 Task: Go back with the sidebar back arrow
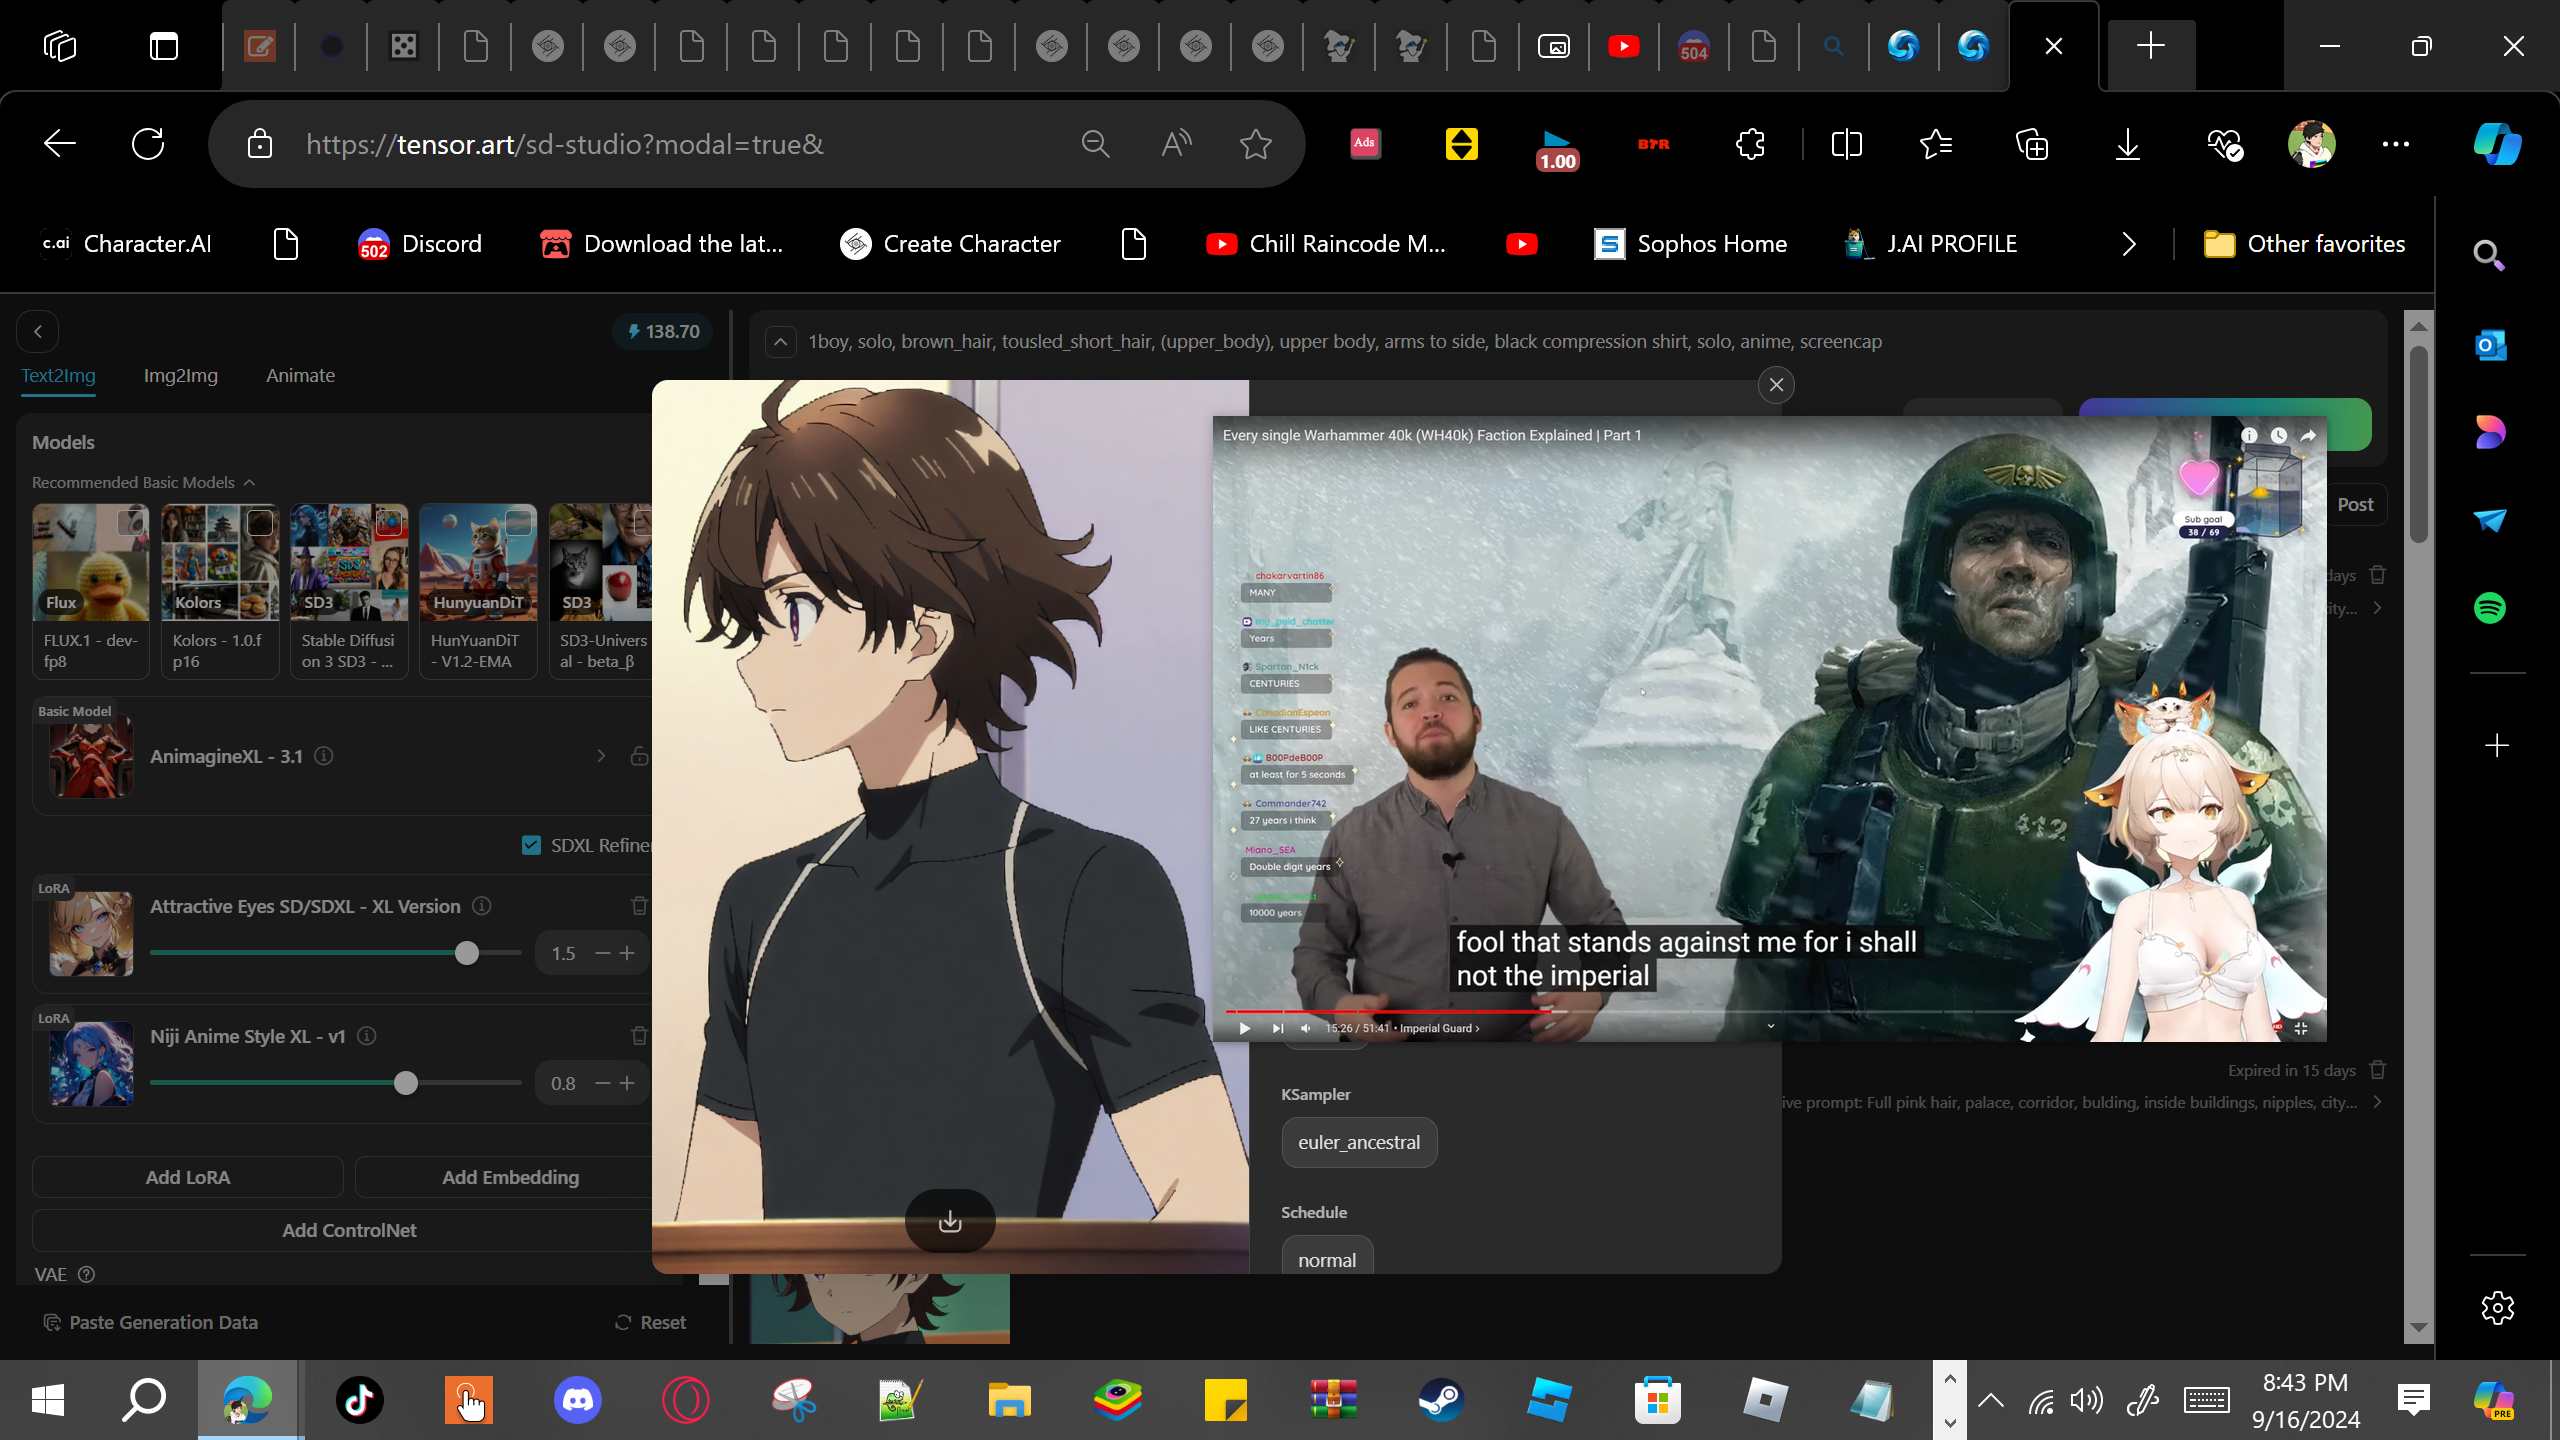(x=38, y=332)
